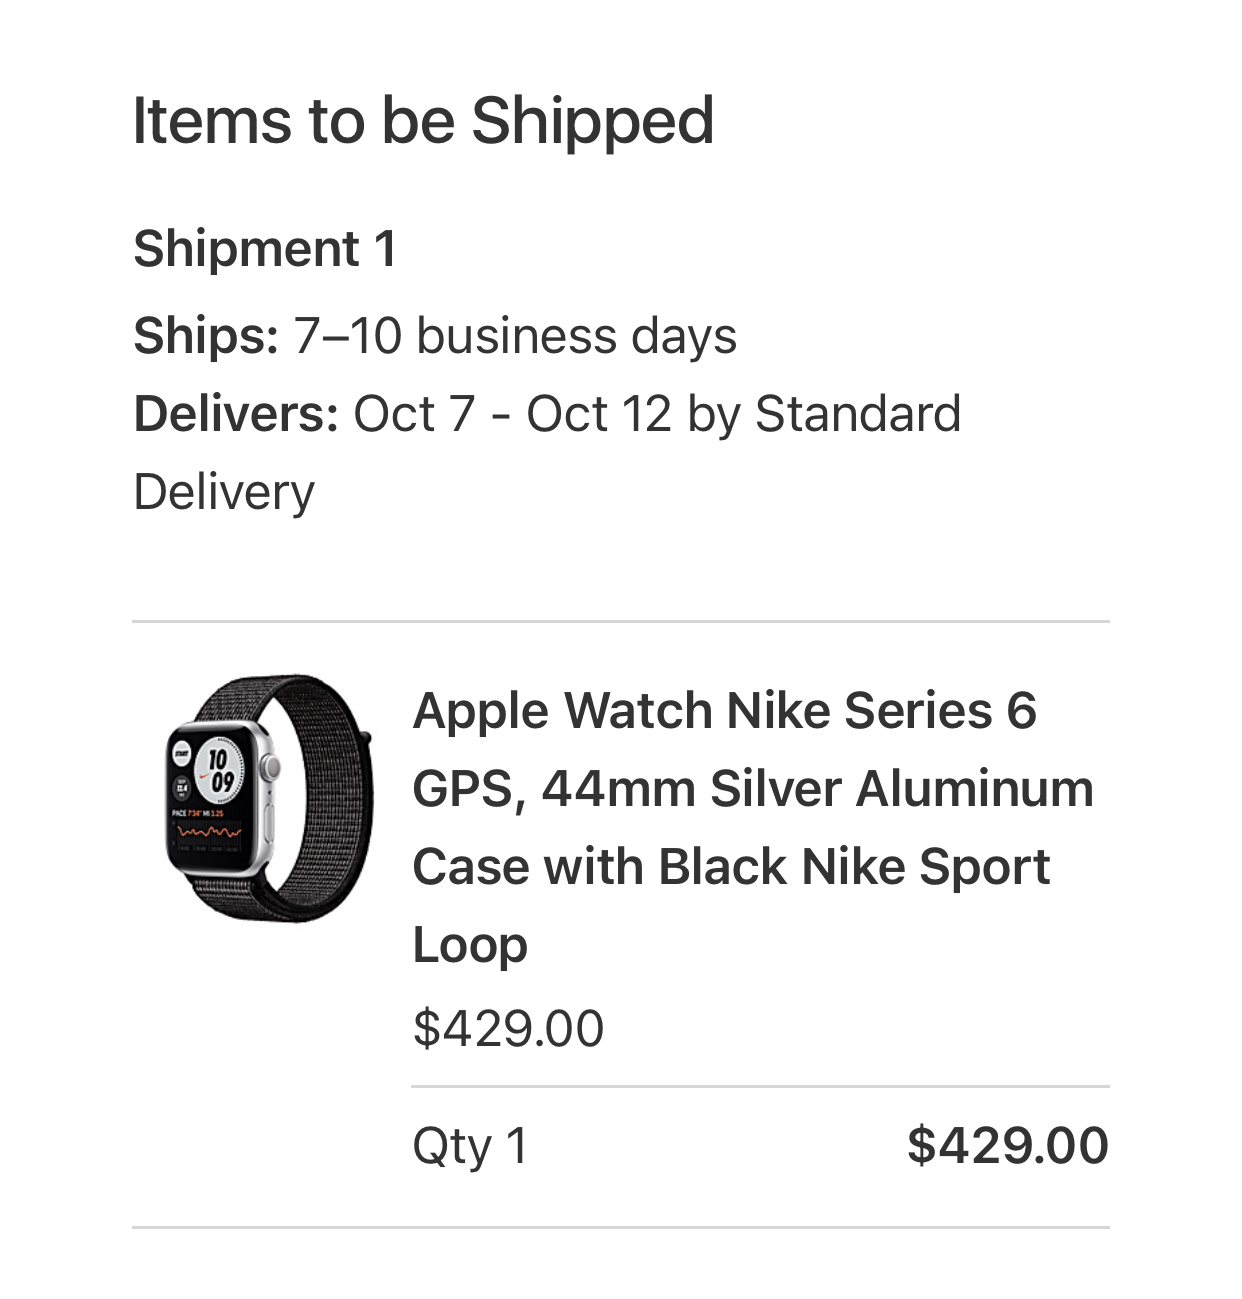This screenshot has height=1299, width=1242.
Task: Click the bold $429.00 line total
Action: click(x=1007, y=1146)
